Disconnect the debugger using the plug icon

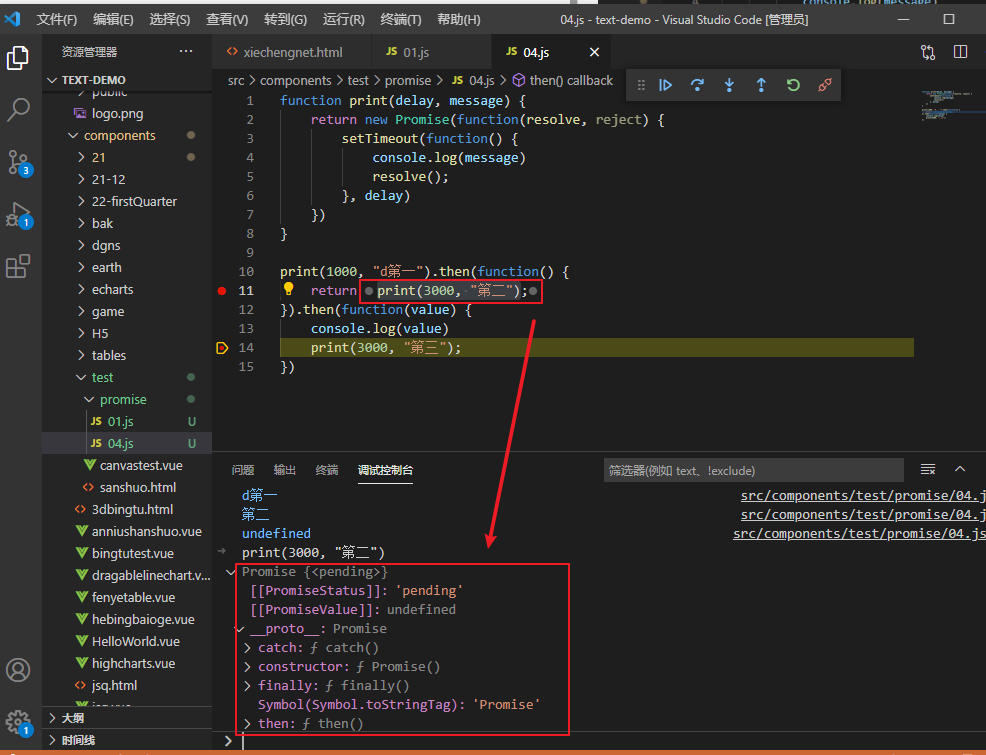[825, 85]
